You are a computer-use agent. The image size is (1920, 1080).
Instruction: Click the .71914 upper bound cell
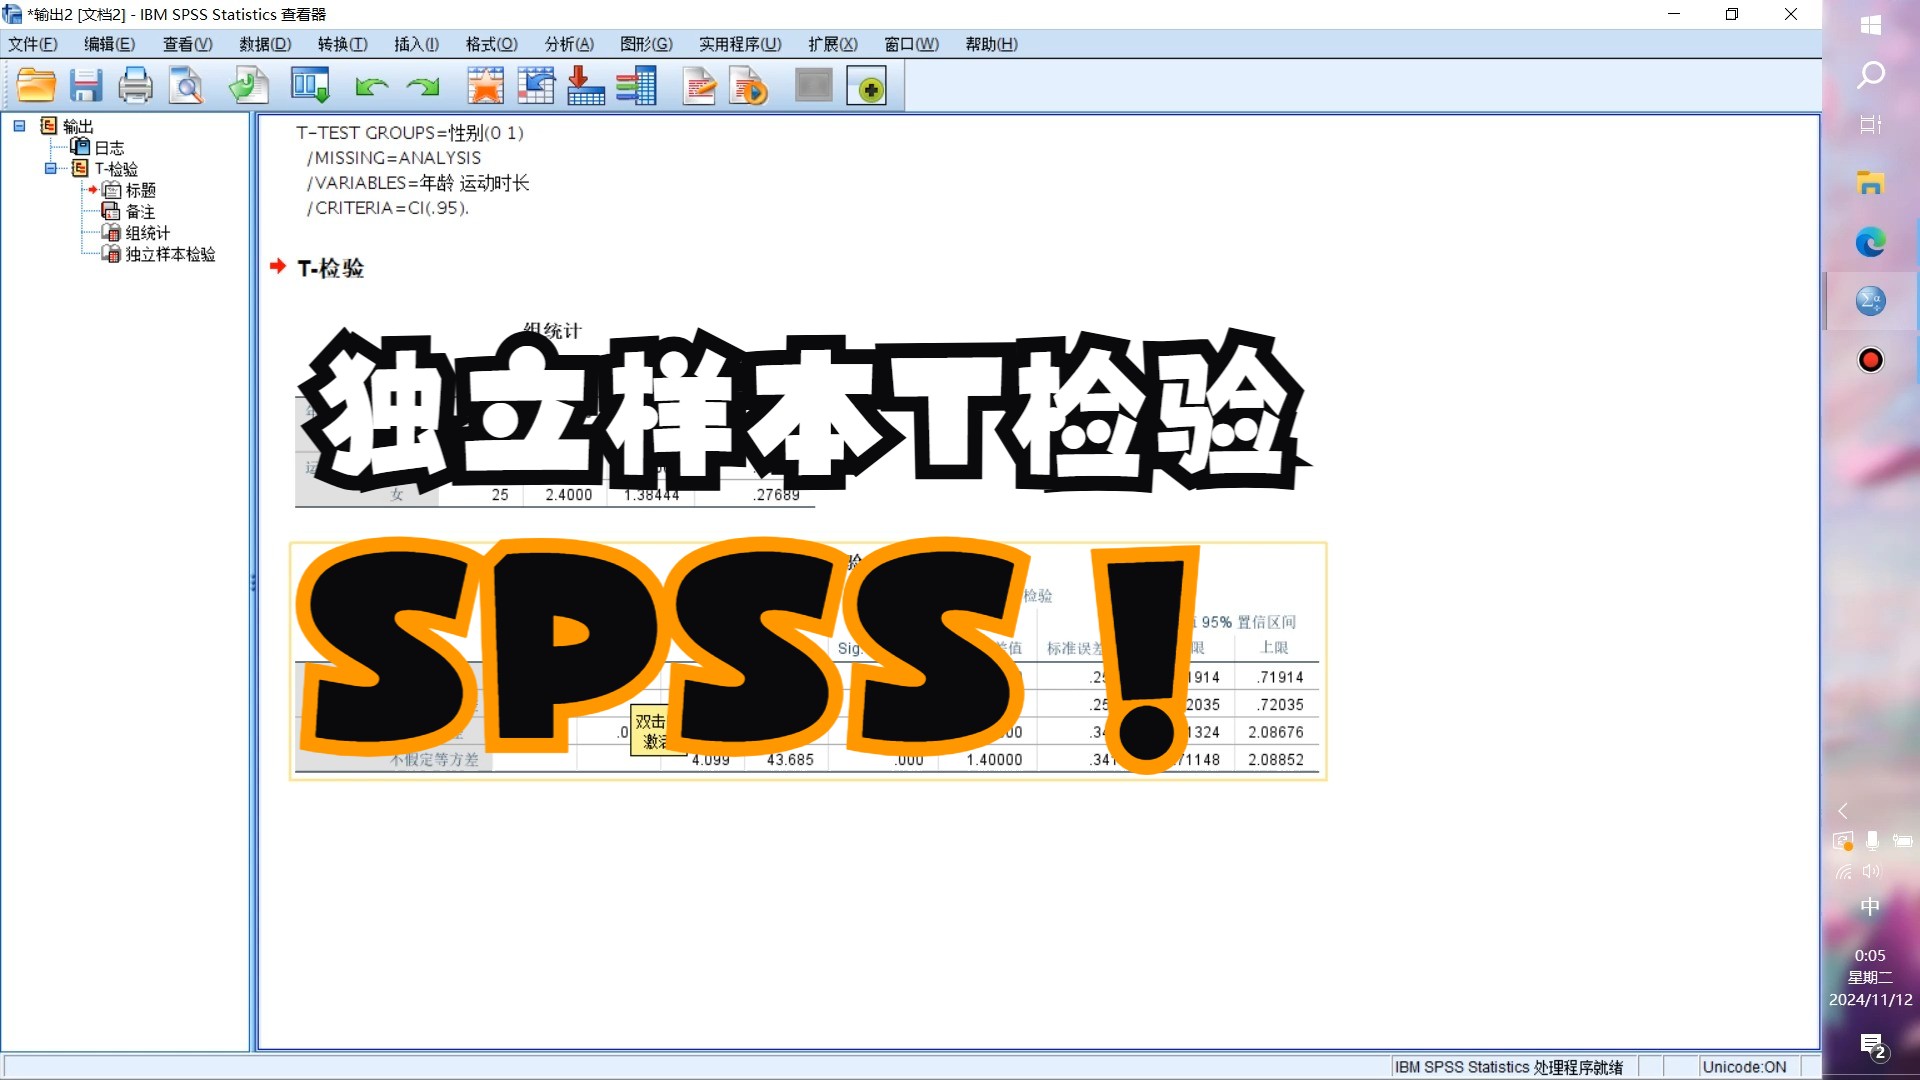(1280, 677)
